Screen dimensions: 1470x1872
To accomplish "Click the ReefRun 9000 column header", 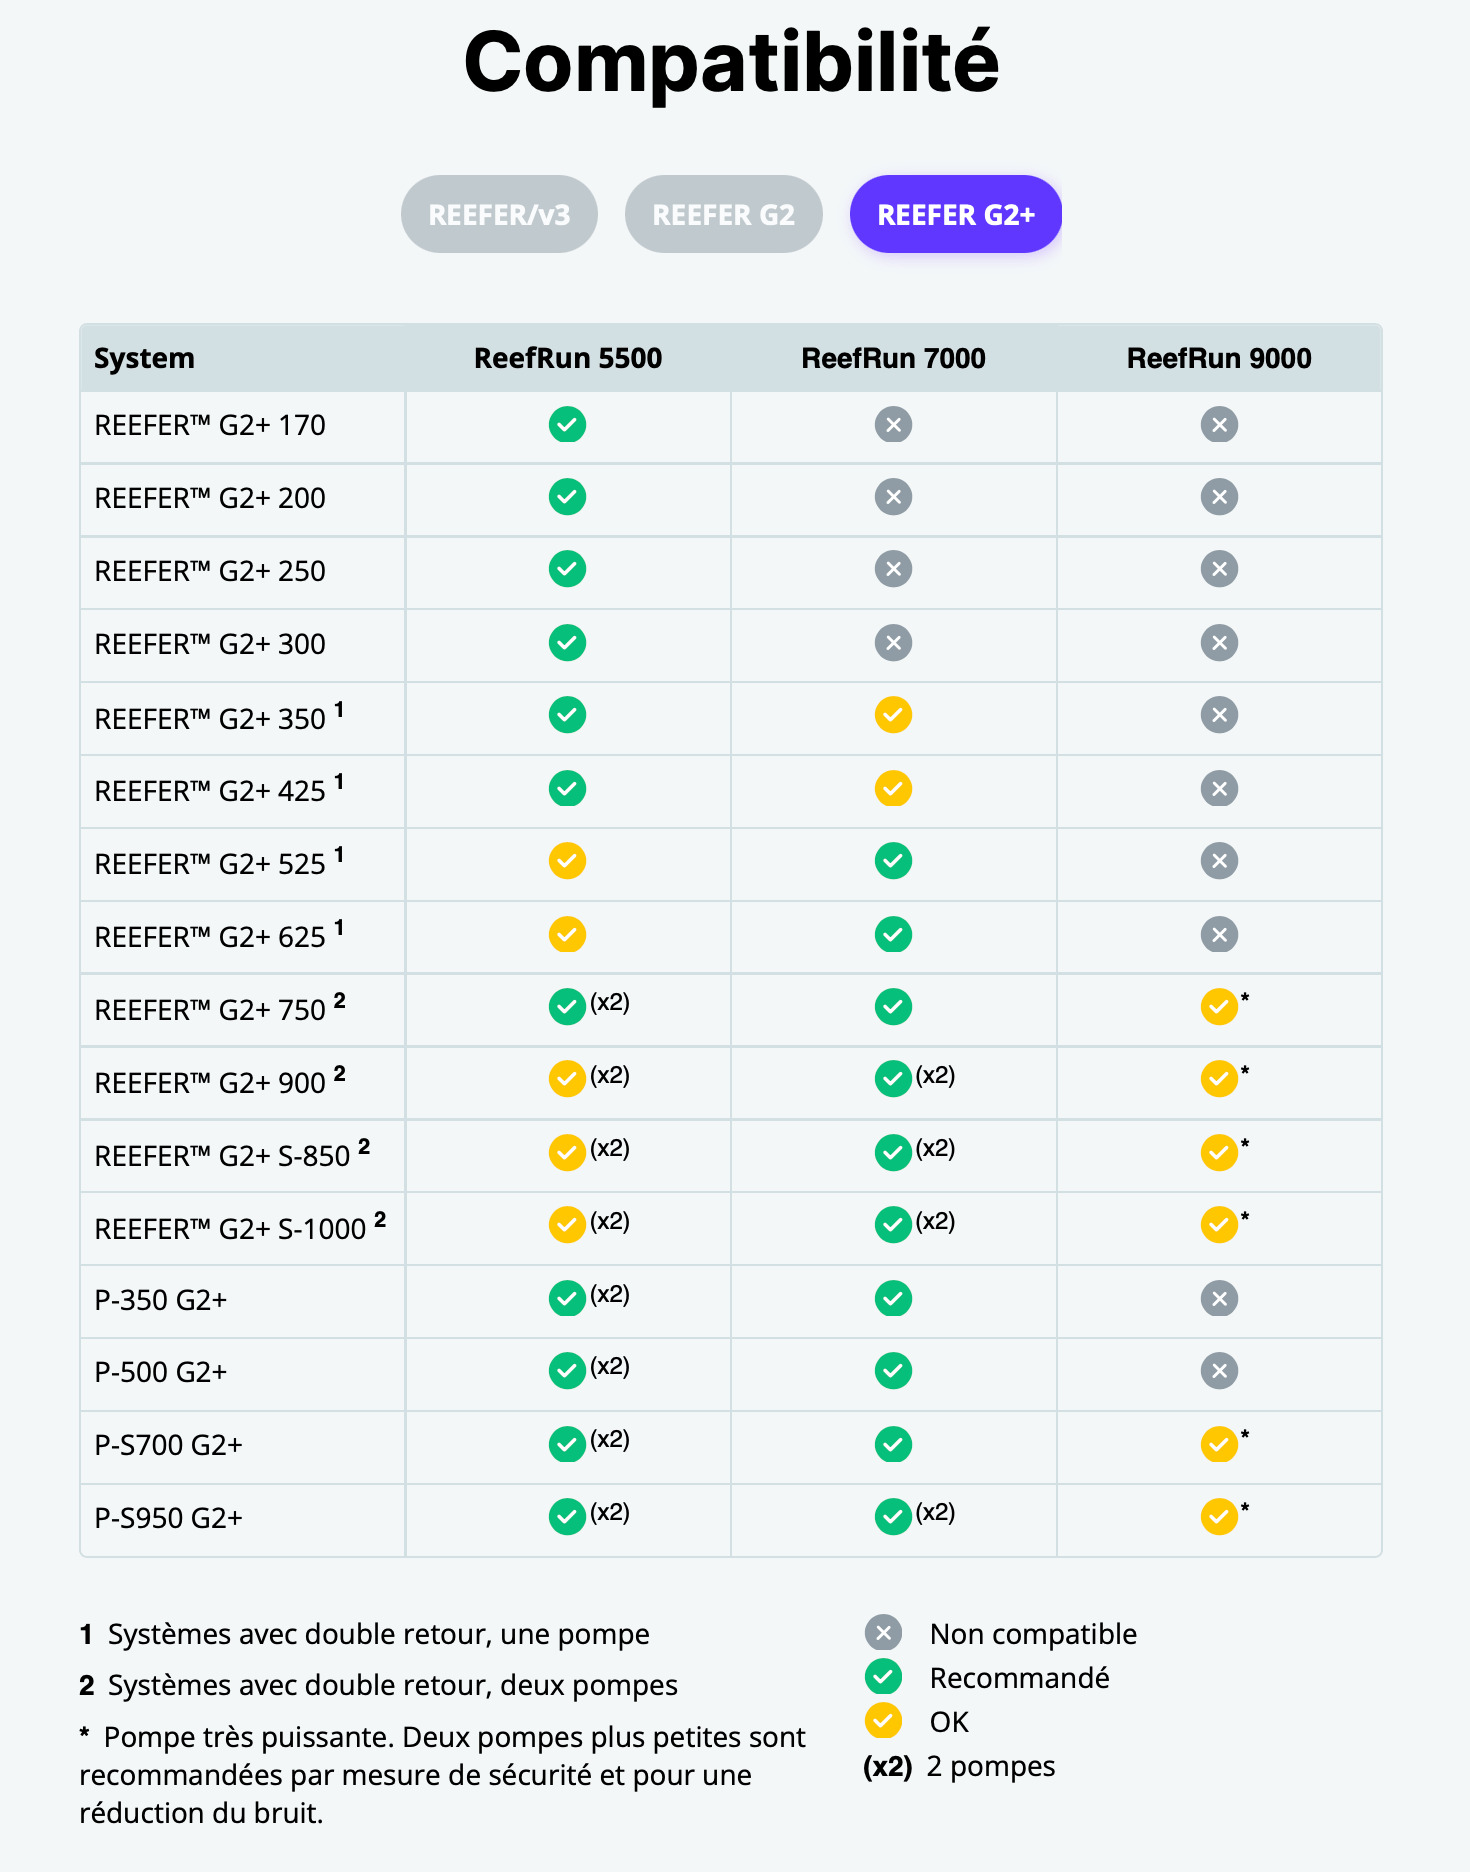I will 1219,358.
